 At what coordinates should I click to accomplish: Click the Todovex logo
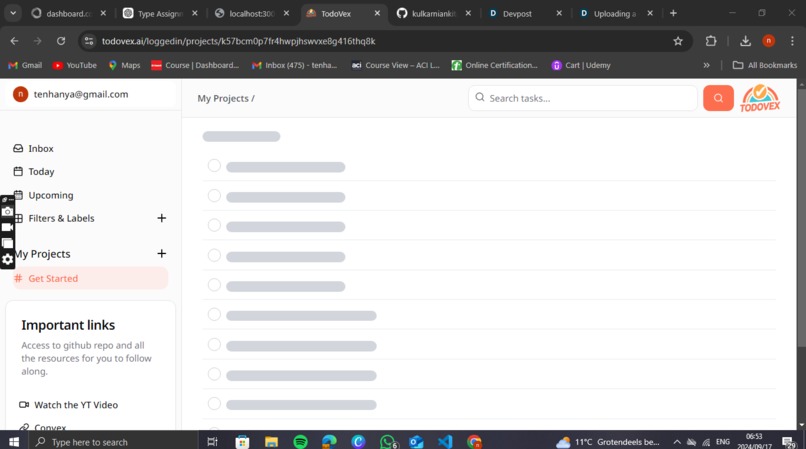tap(760, 98)
